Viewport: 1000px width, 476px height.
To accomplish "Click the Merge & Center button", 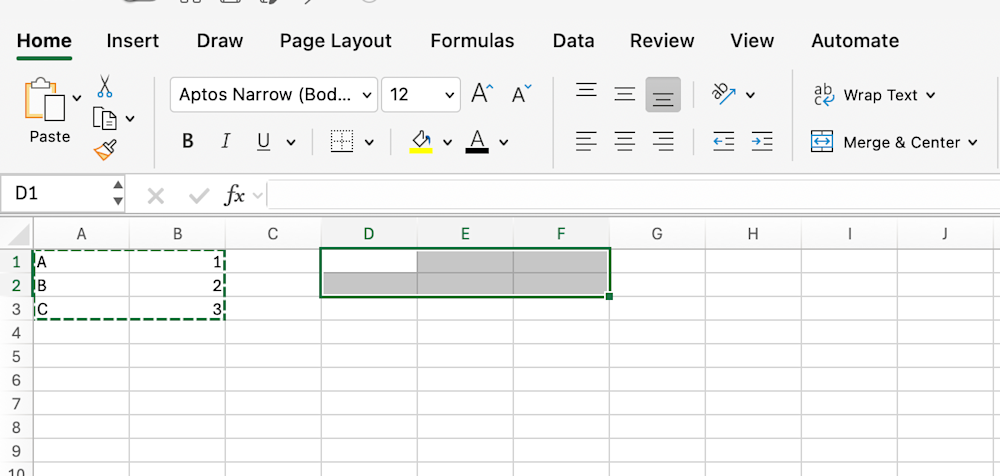I will (885, 142).
